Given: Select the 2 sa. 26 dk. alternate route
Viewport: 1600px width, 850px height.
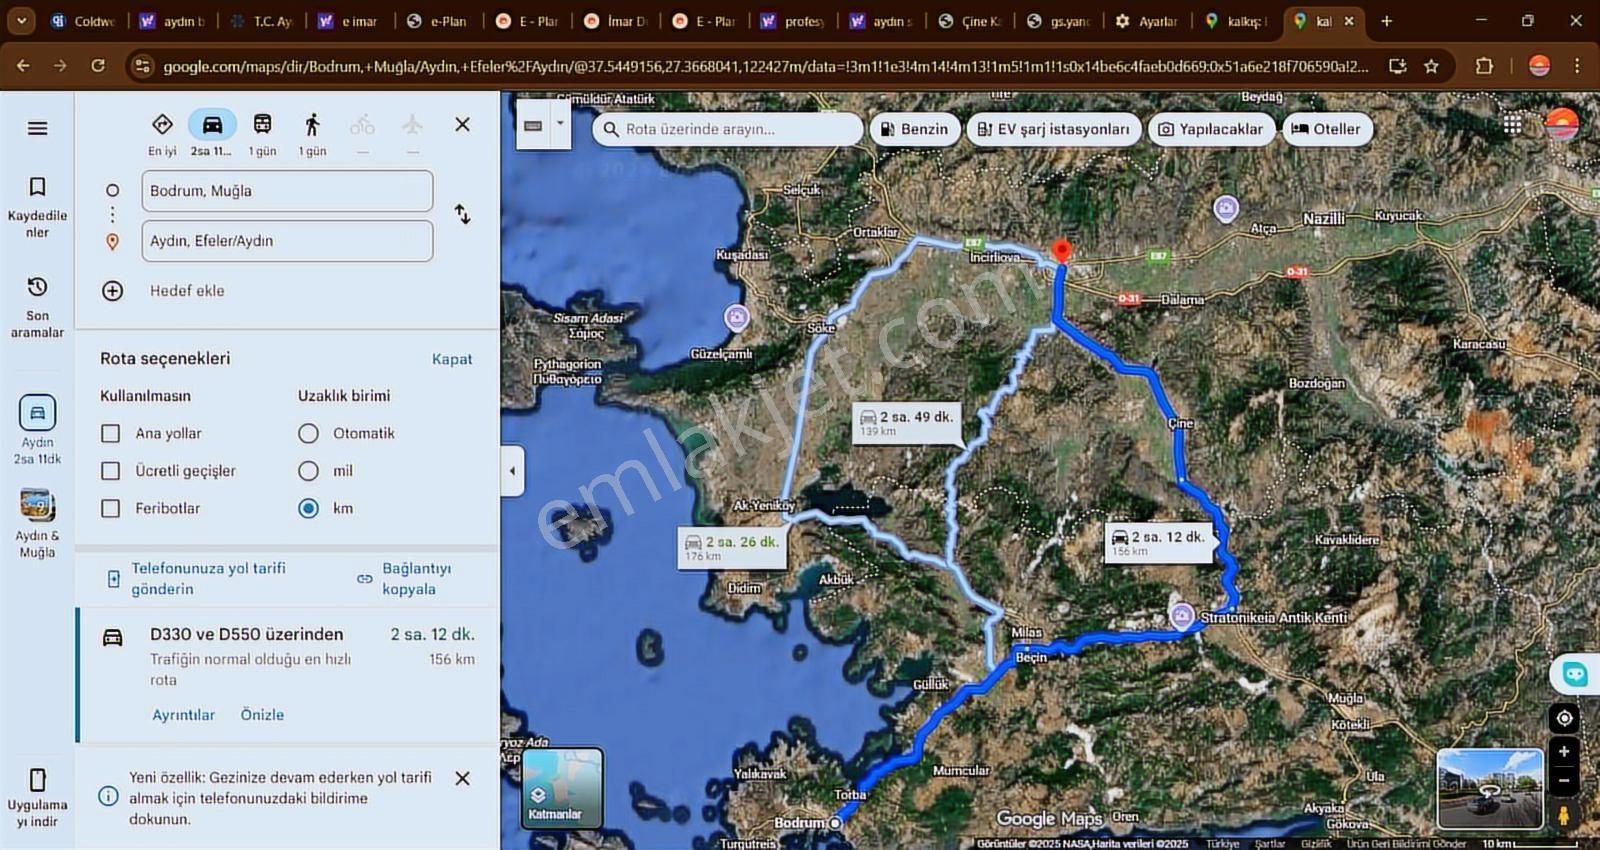Looking at the screenshot, I should point(732,547).
